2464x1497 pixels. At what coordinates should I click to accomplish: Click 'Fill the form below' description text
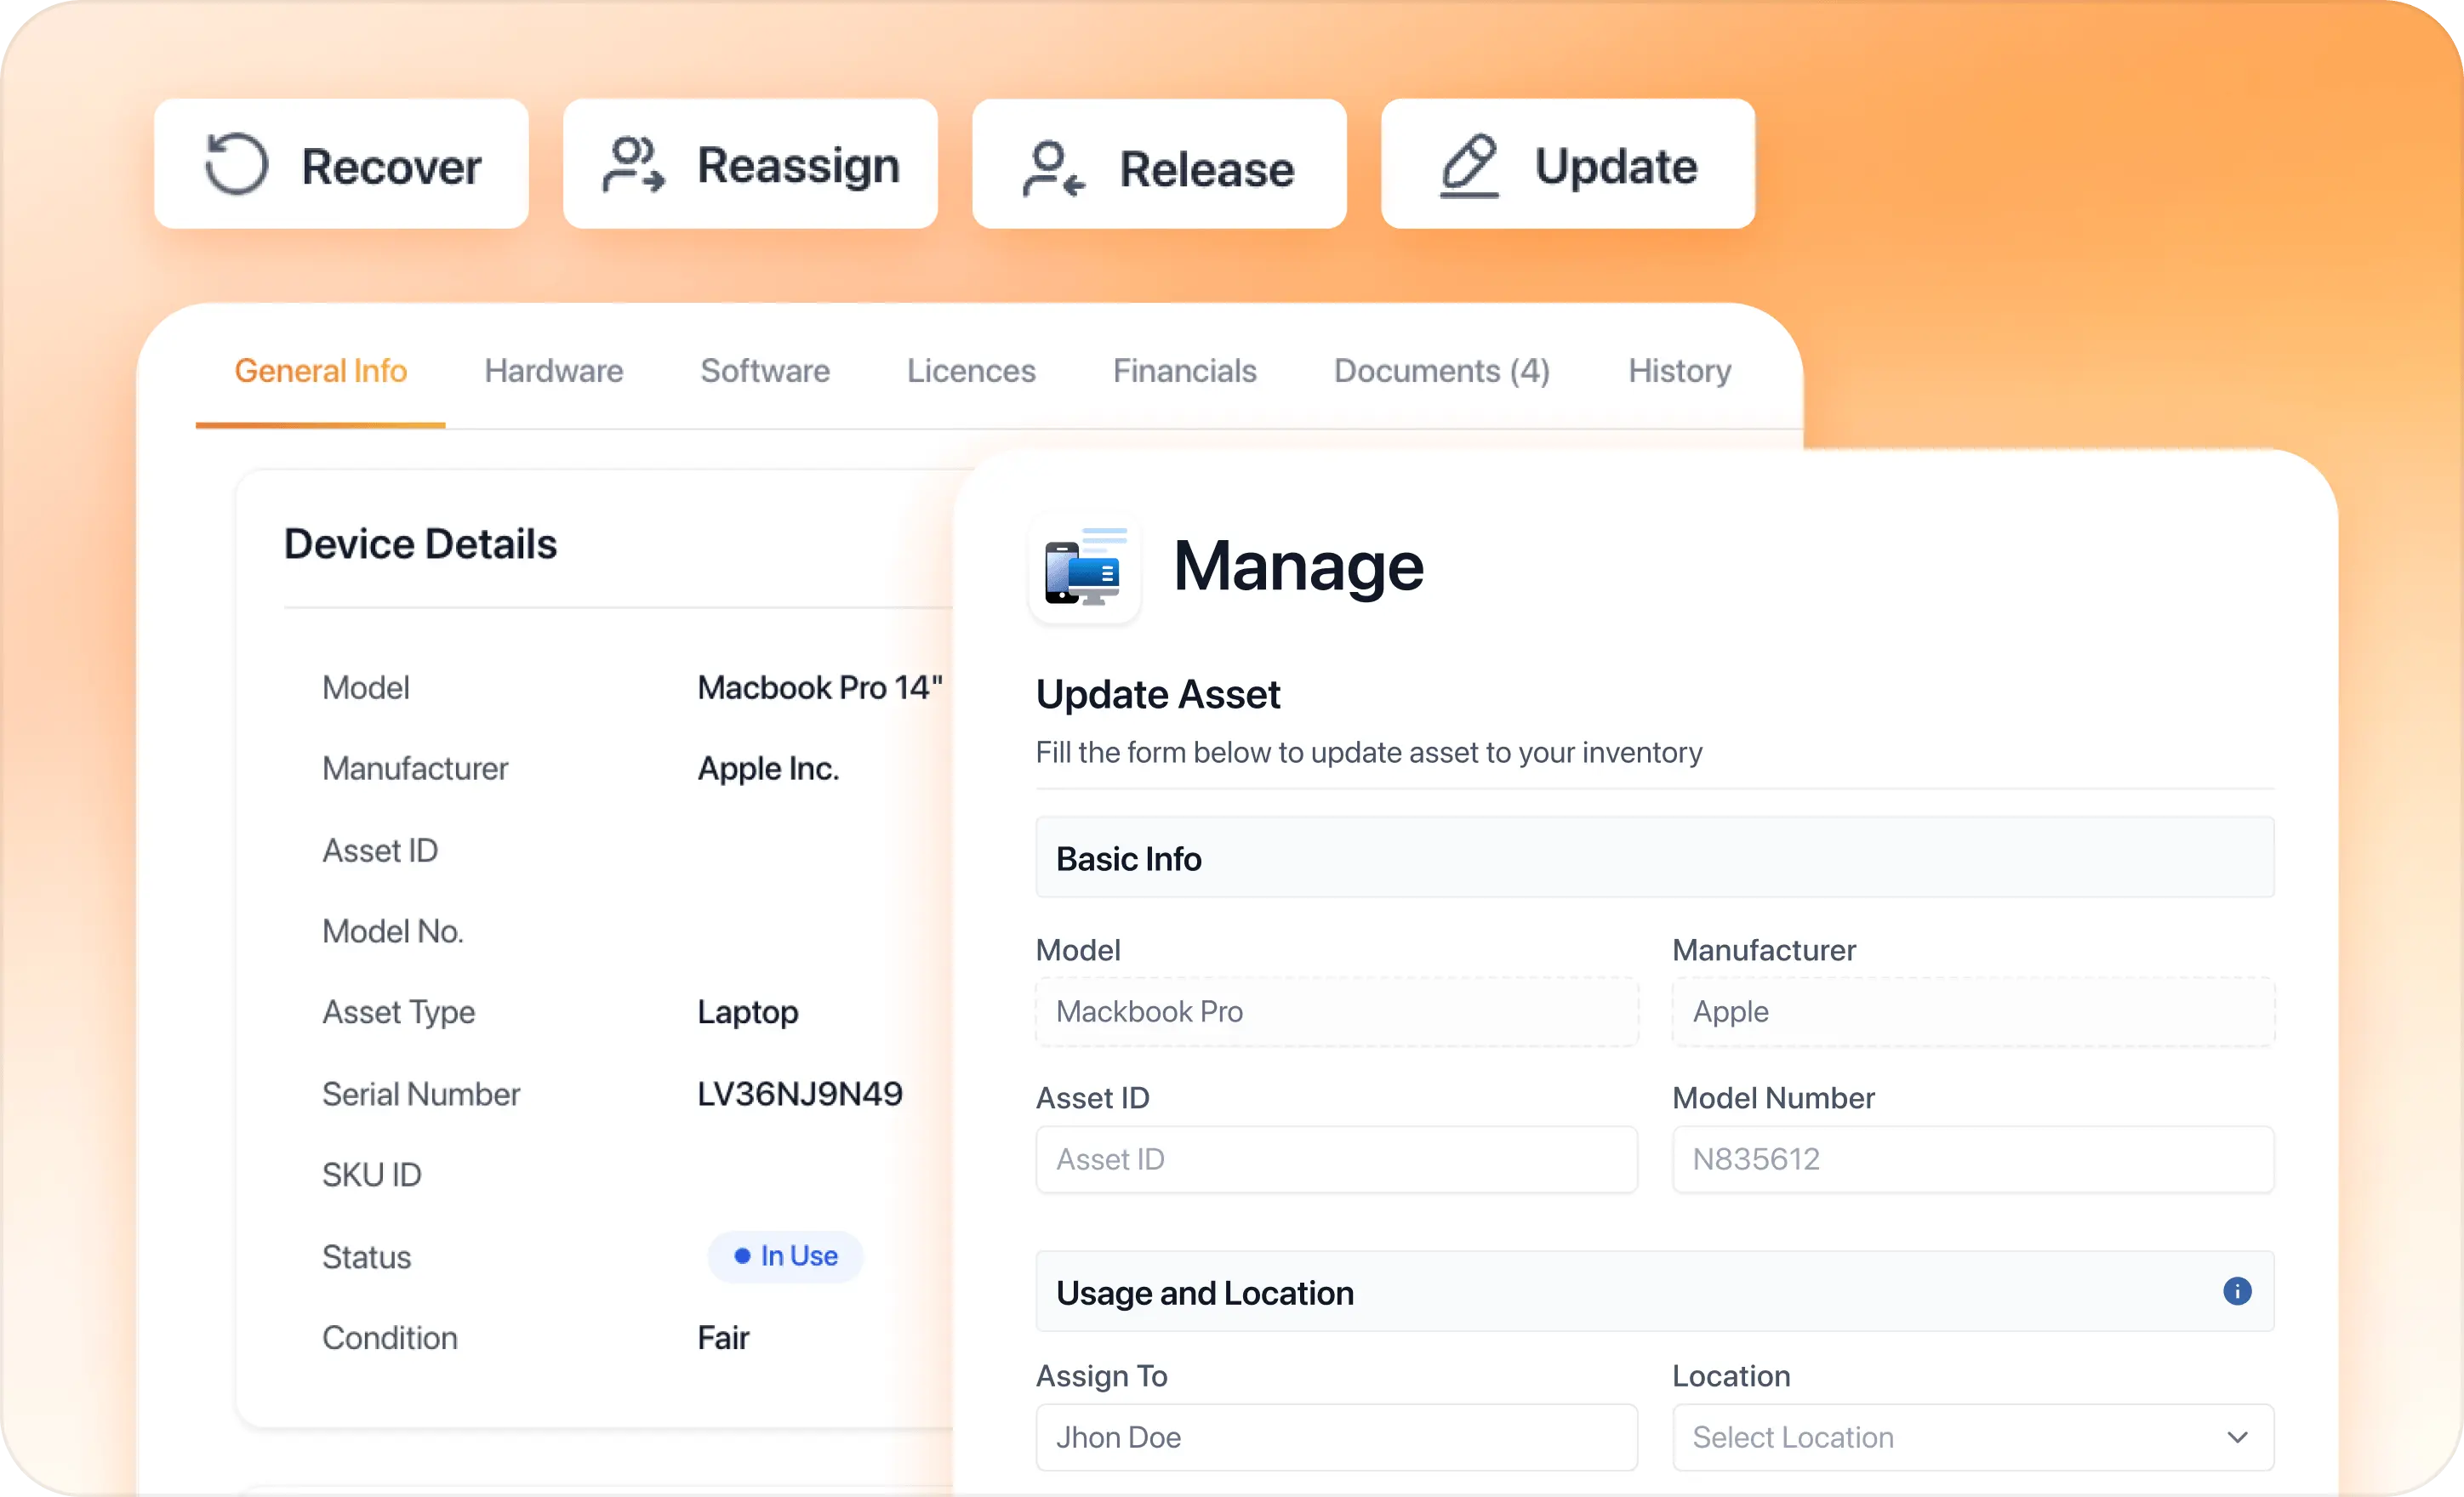1368,752
